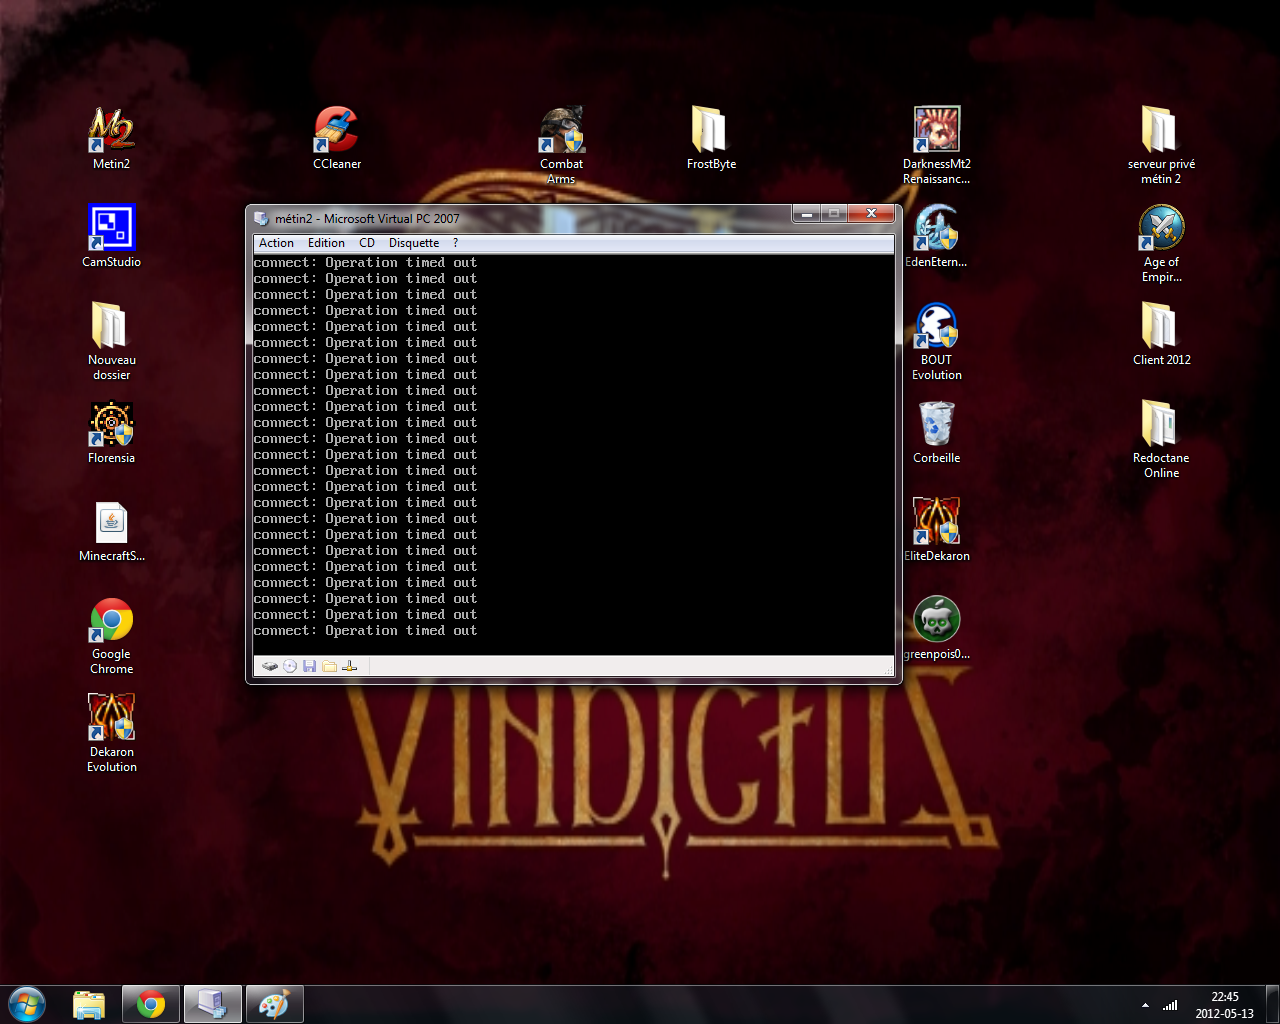1280x1024 pixels.
Task: Open the CD menu in Virtual PC
Action: click(x=367, y=243)
